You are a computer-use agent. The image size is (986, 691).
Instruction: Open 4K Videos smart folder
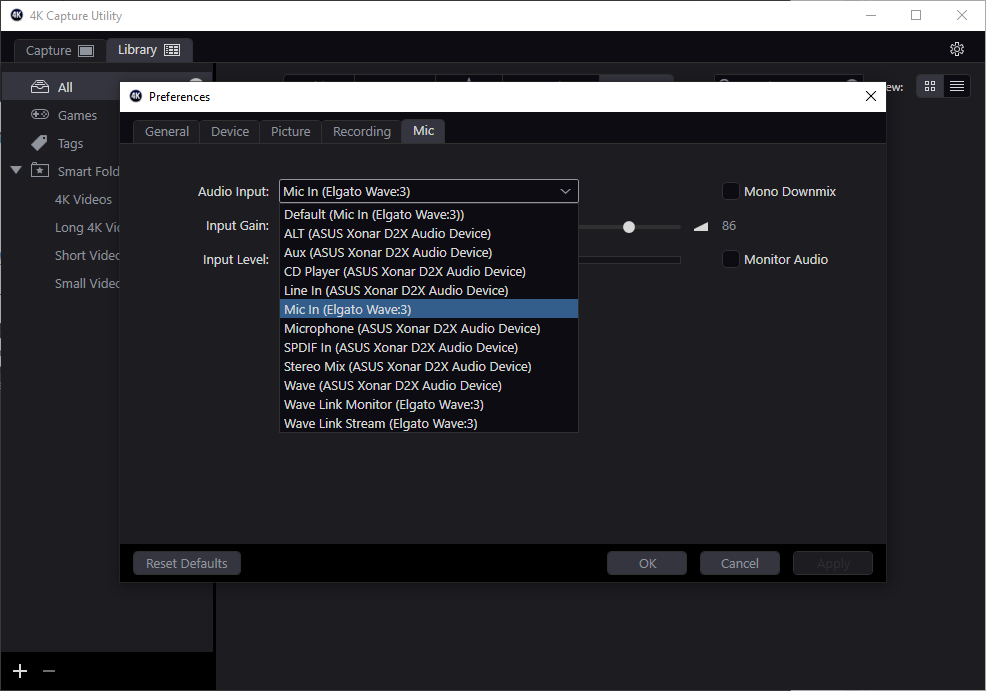coord(83,199)
